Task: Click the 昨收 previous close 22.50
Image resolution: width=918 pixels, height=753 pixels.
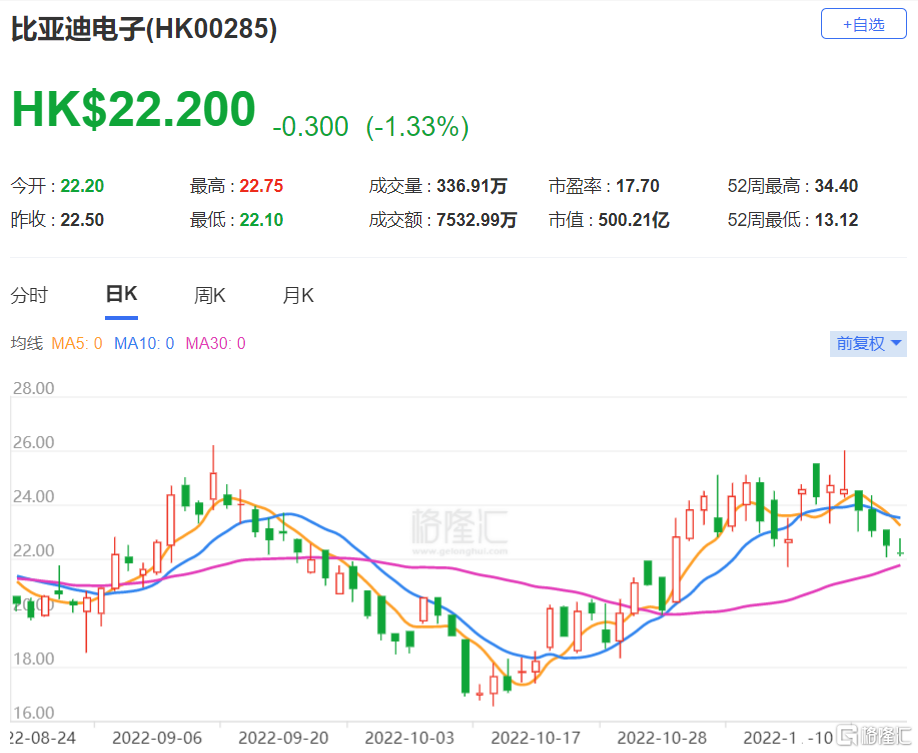Action: tap(82, 220)
